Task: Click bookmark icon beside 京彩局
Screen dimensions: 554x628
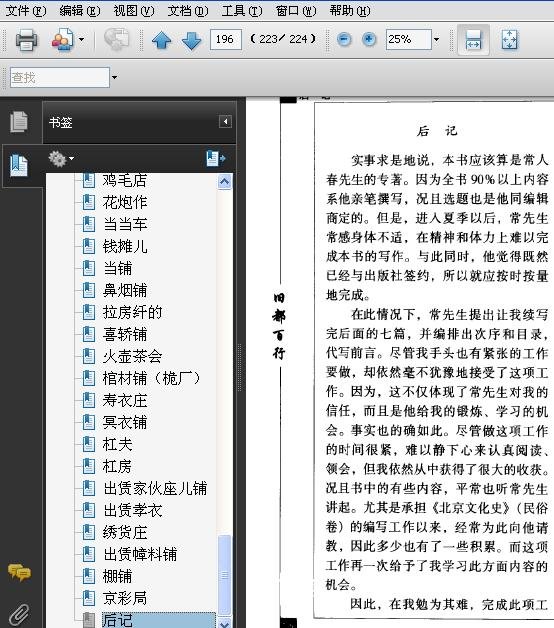Action: pos(89,598)
